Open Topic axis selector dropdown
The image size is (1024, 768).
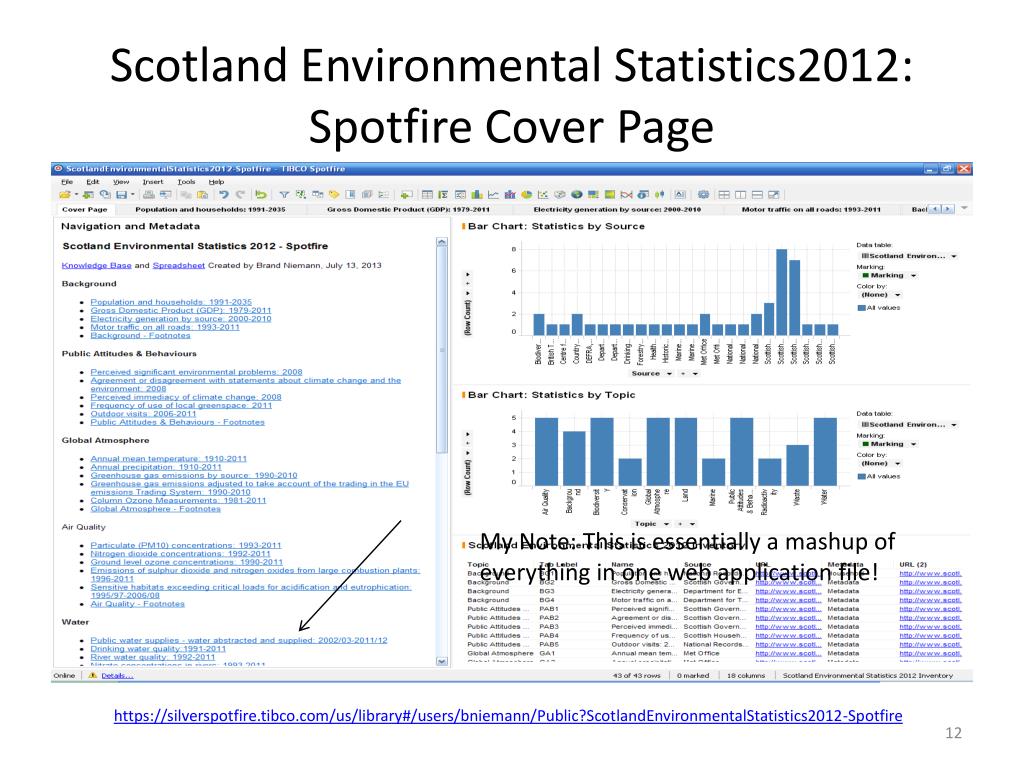pos(666,524)
